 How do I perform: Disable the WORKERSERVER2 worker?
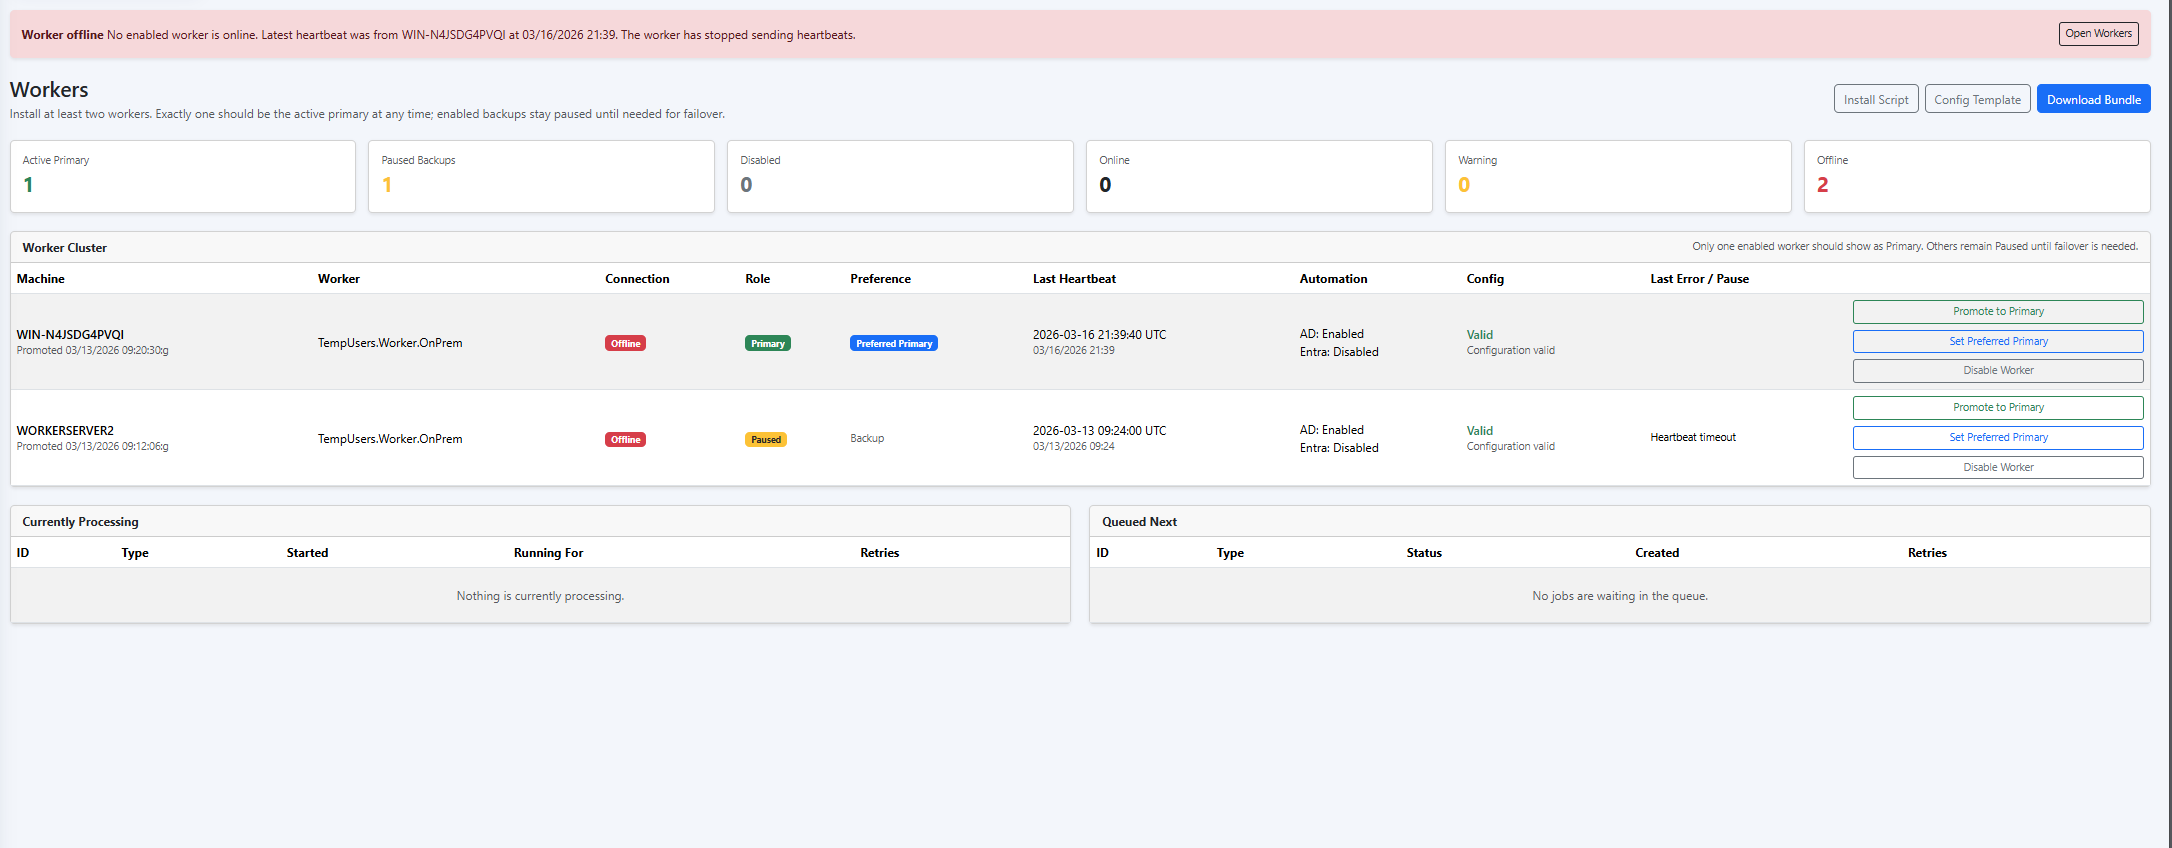(x=1997, y=468)
